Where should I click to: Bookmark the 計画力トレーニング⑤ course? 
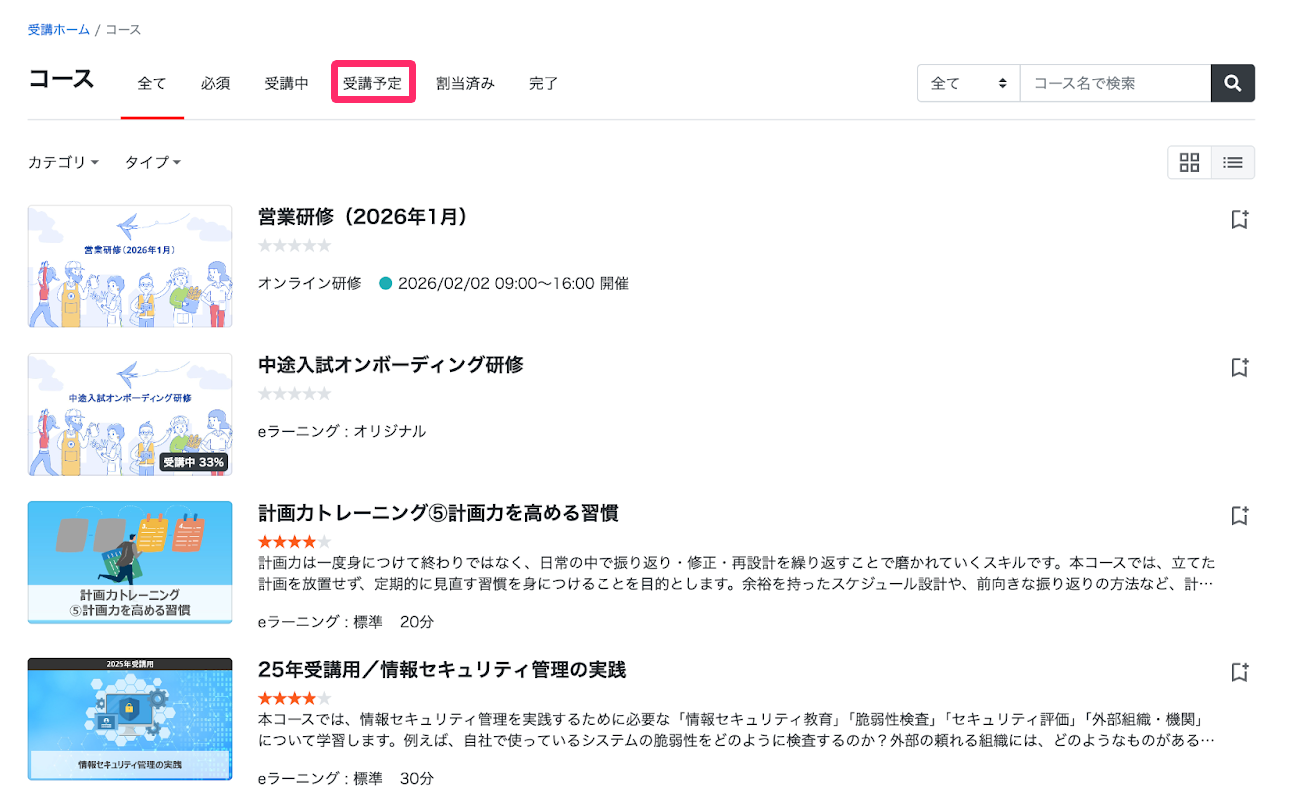pos(1240,515)
